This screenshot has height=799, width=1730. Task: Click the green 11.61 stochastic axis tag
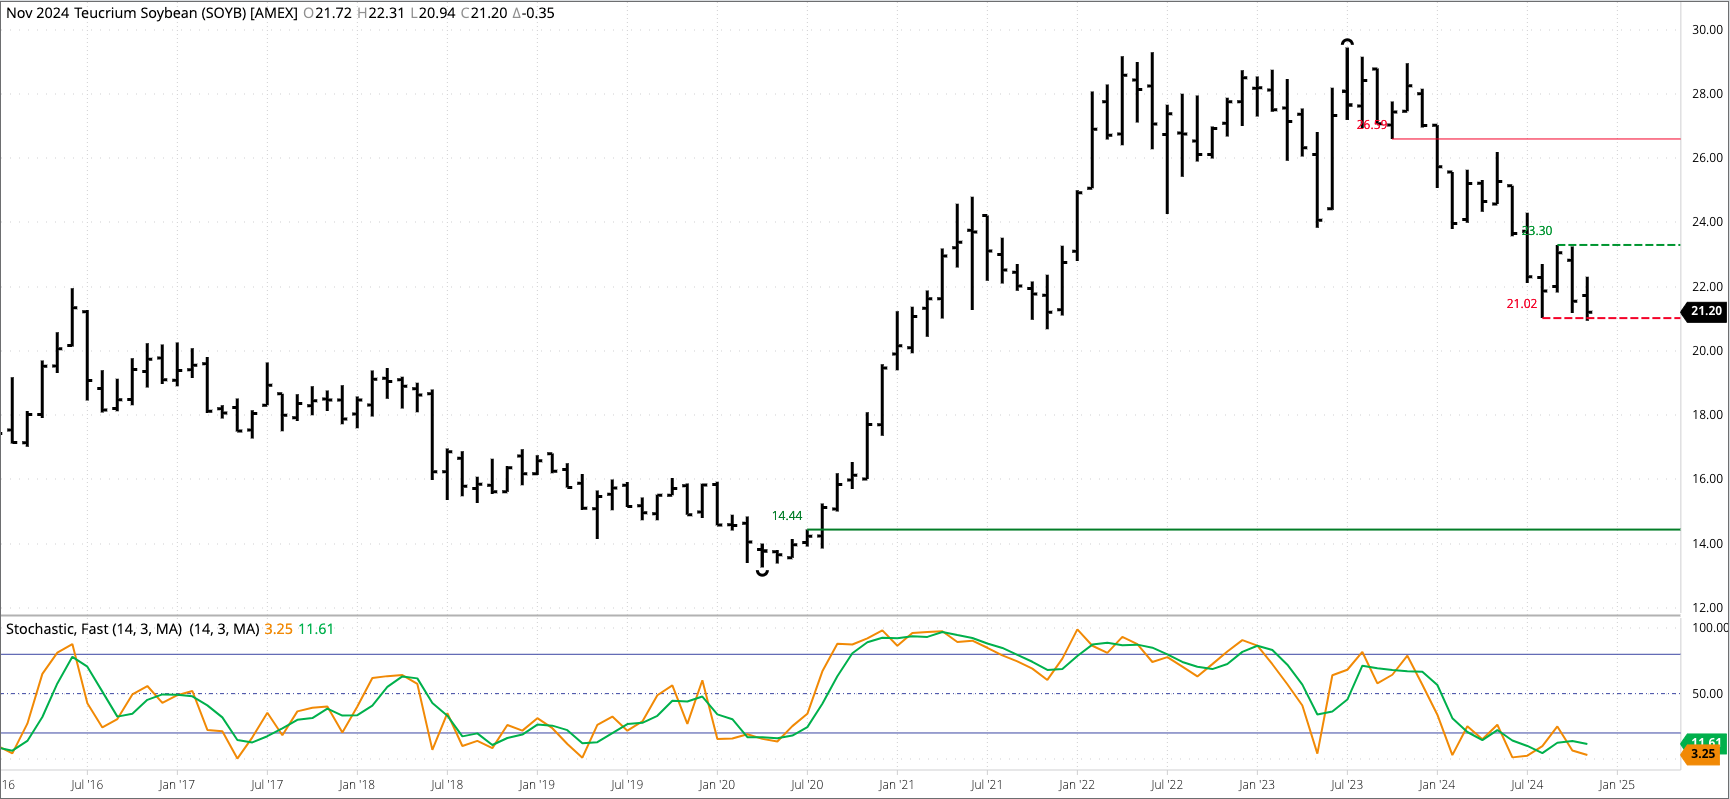coord(1705,742)
